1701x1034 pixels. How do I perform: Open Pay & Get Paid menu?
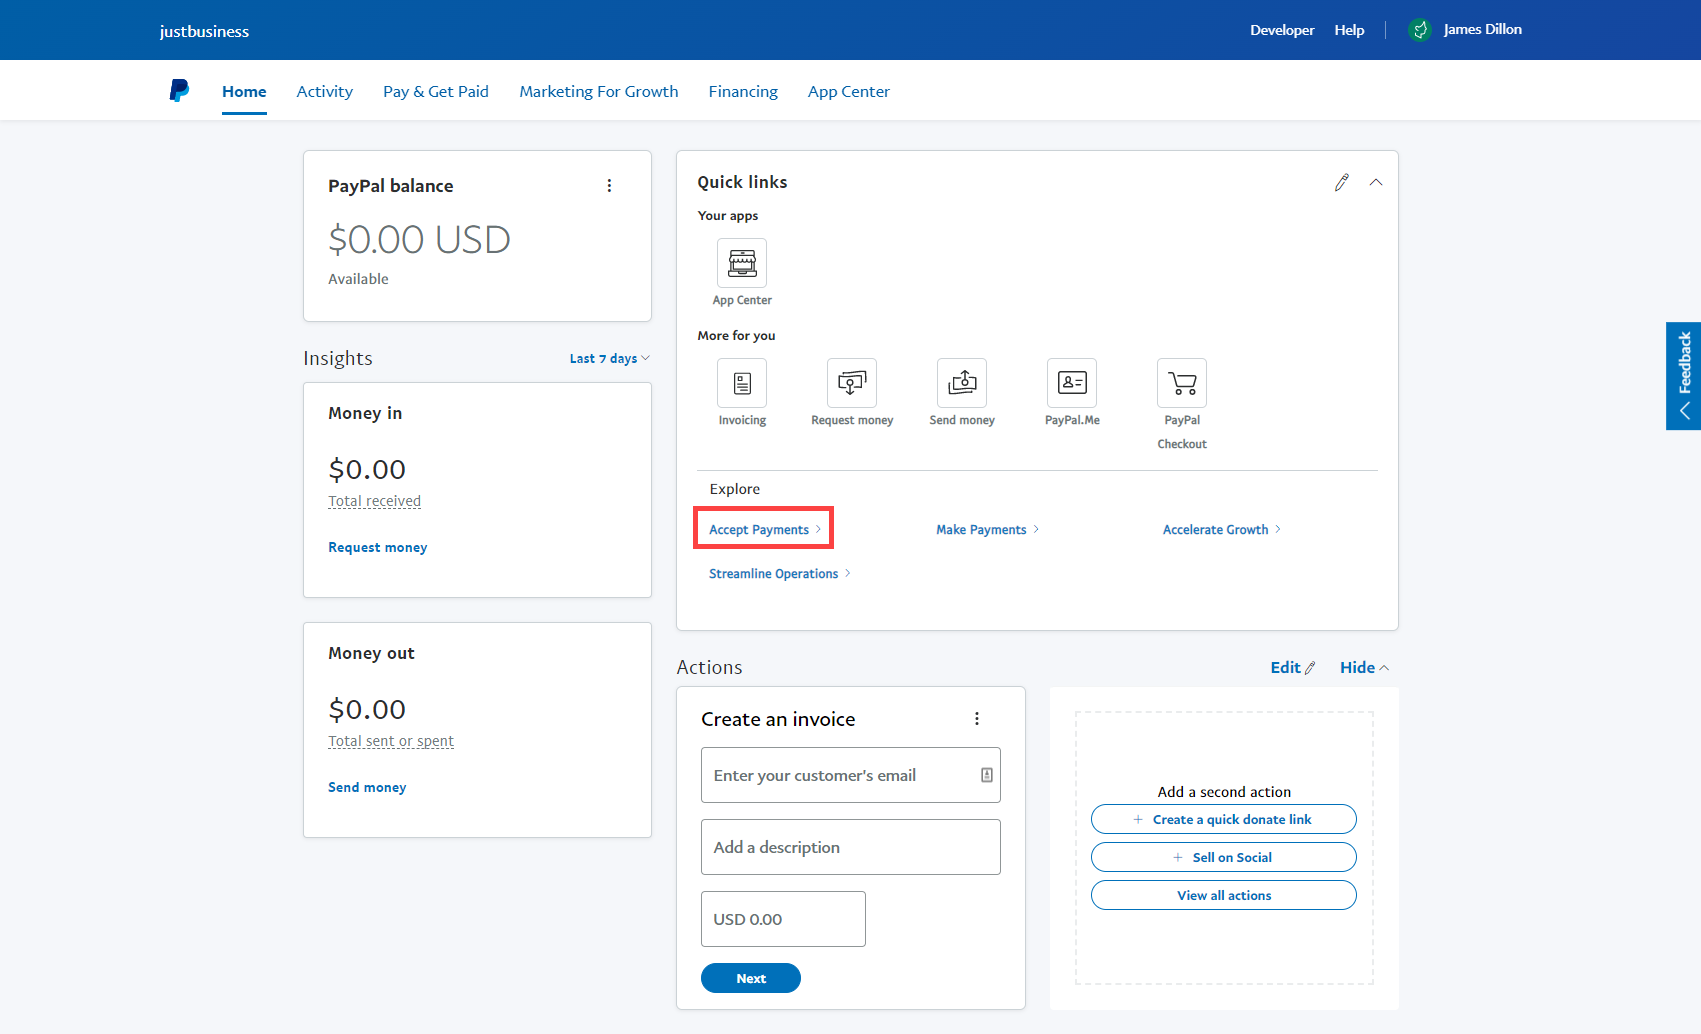click(x=436, y=91)
